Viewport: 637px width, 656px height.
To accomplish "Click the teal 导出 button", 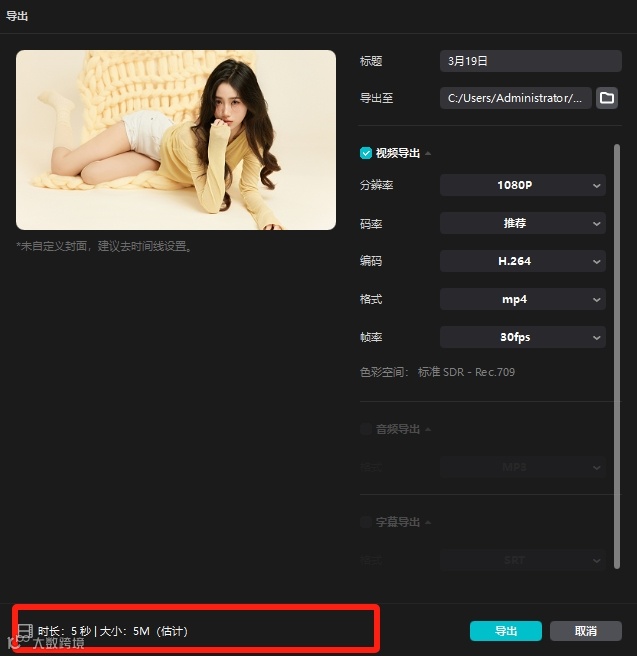I will coord(506,630).
